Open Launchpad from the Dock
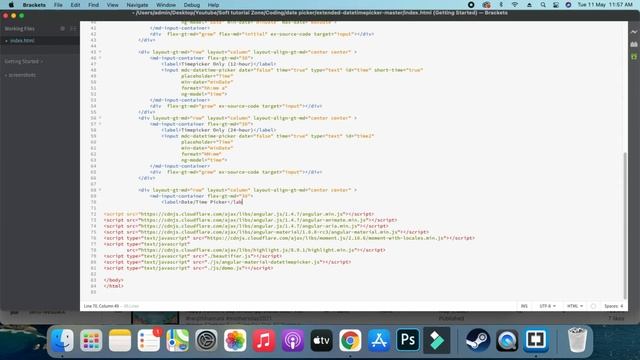Screen dimensions: 640x360 pos(91,340)
